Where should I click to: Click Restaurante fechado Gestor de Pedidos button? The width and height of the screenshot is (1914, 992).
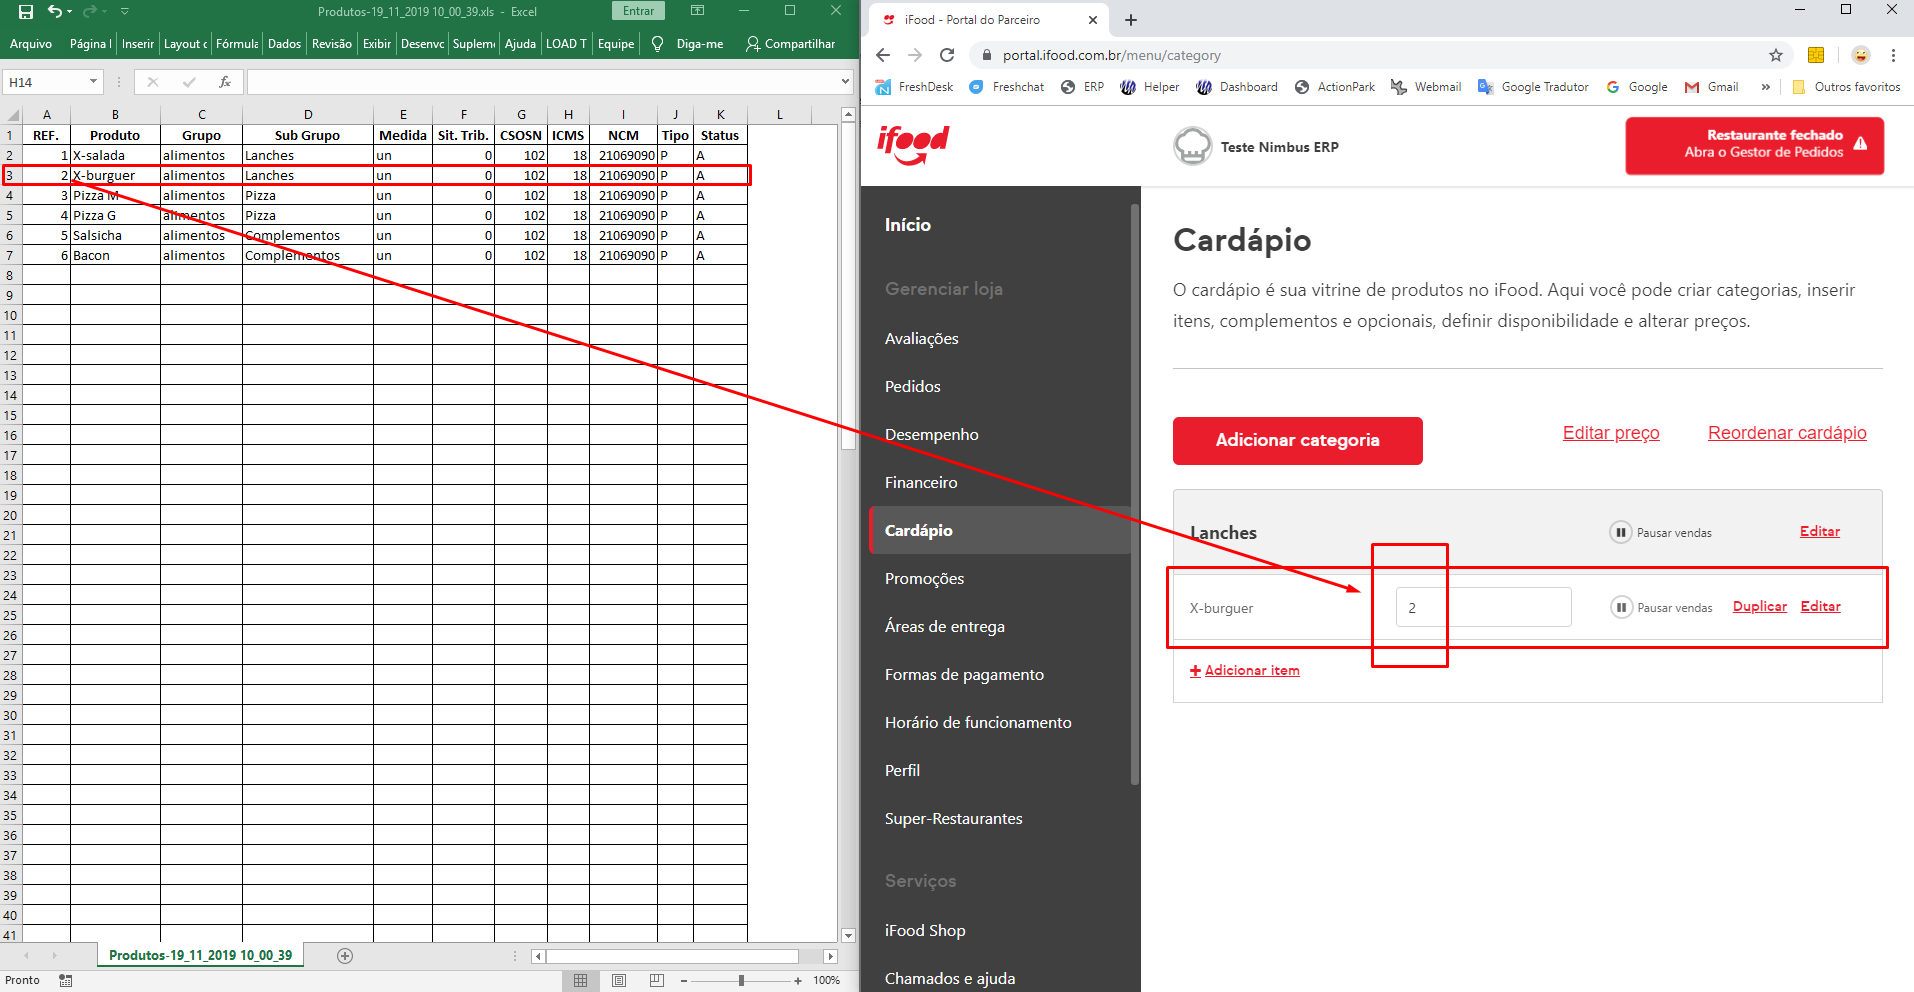click(1755, 146)
